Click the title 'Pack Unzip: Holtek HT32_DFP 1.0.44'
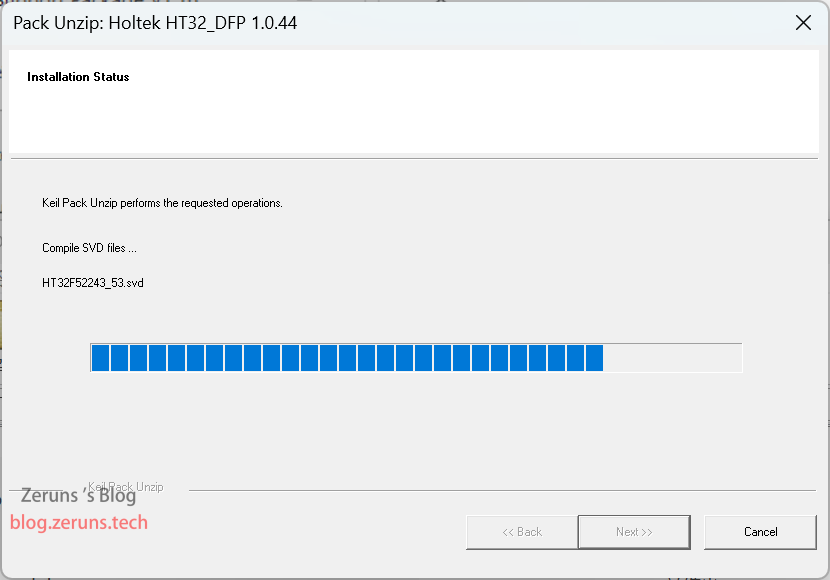This screenshot has width=830, height=580. (x=155, y=23)
